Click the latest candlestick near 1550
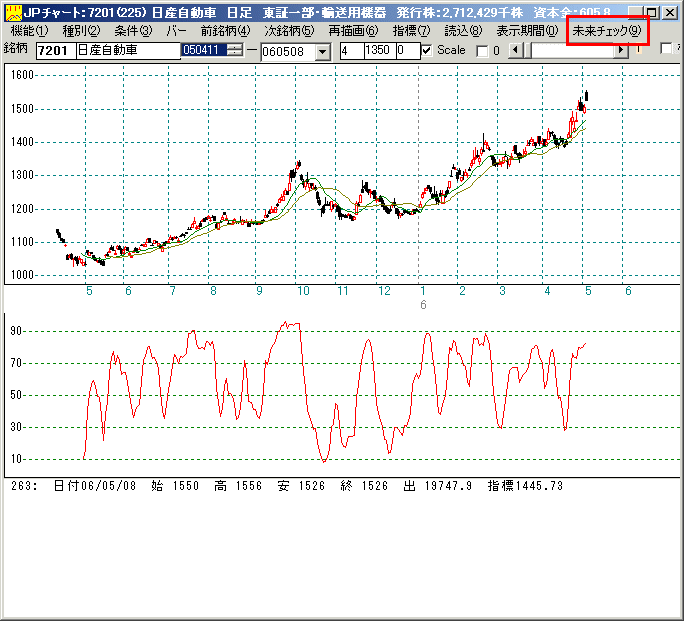 click(x=587, y=95)
